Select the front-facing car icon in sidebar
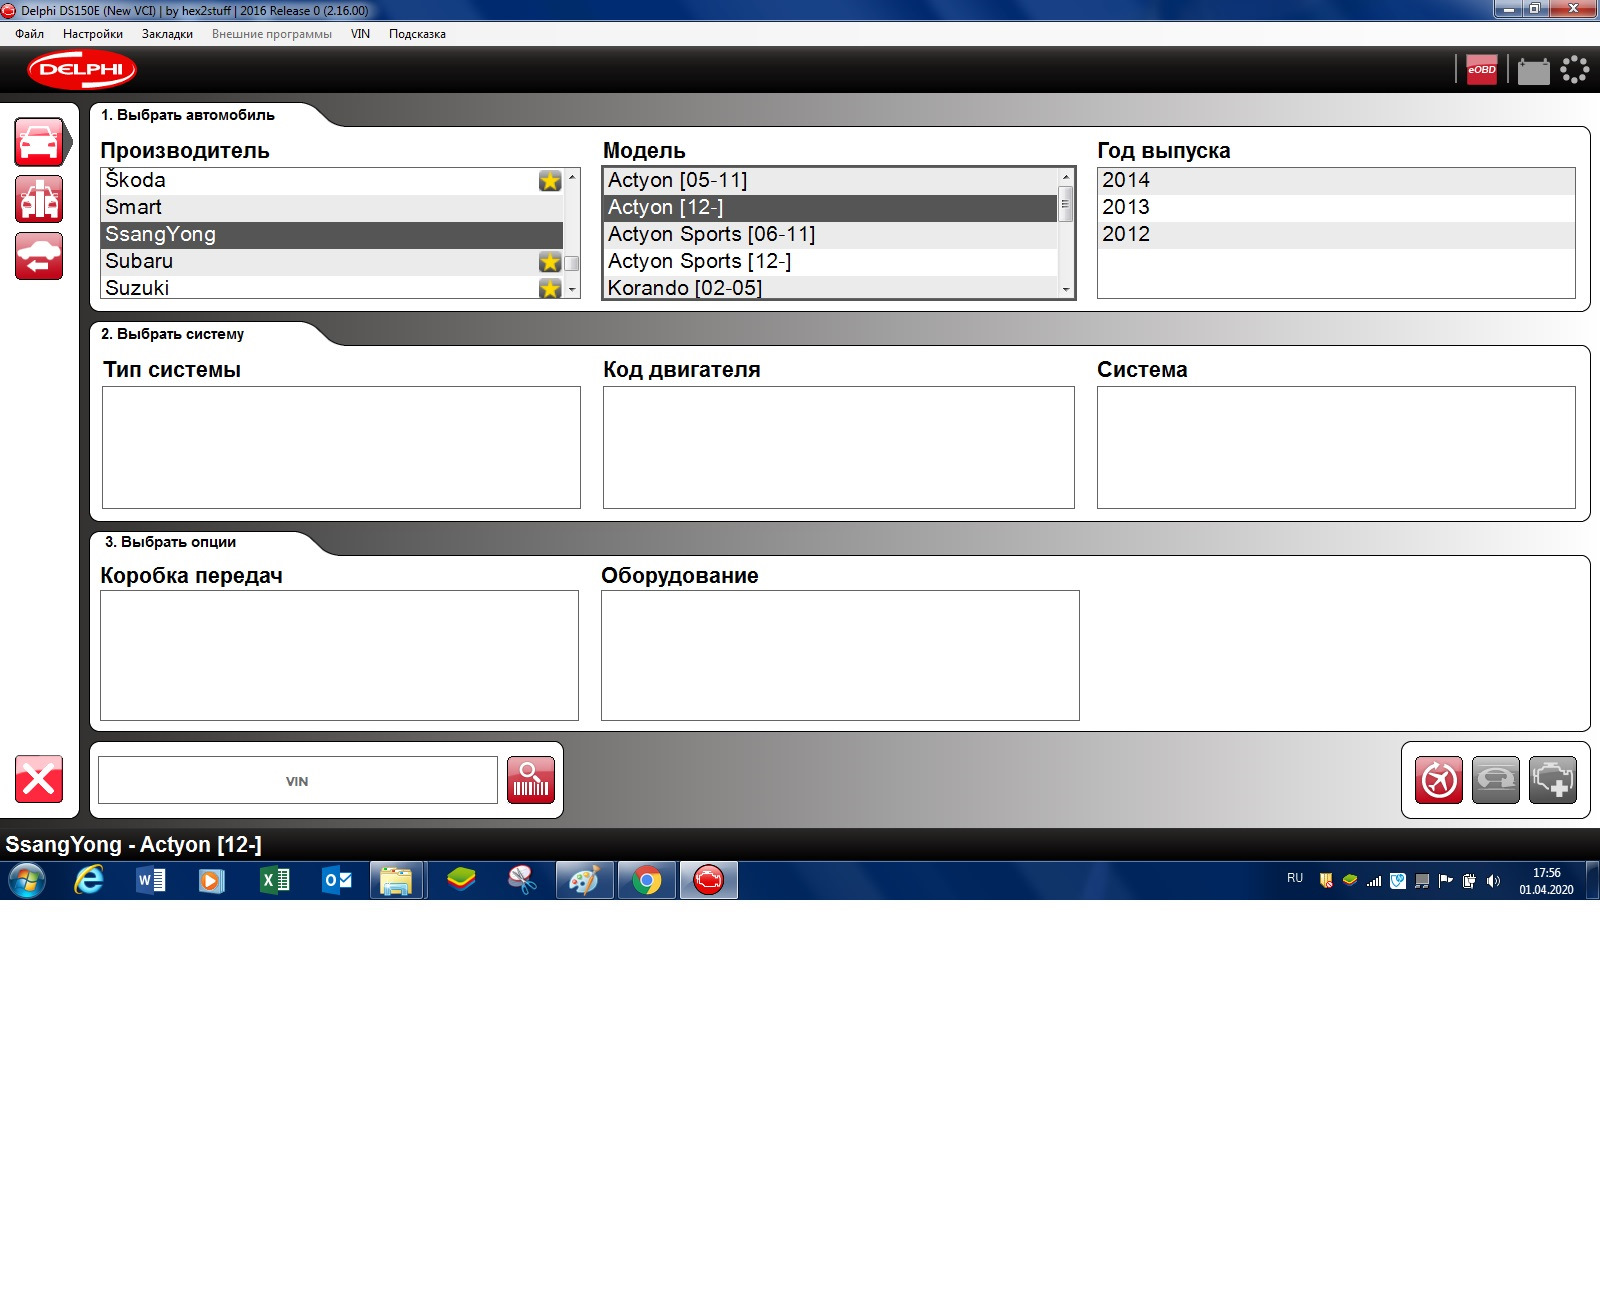Image resolution: width=1600 pixels, height=1310 pixels. tap(39, 142)
